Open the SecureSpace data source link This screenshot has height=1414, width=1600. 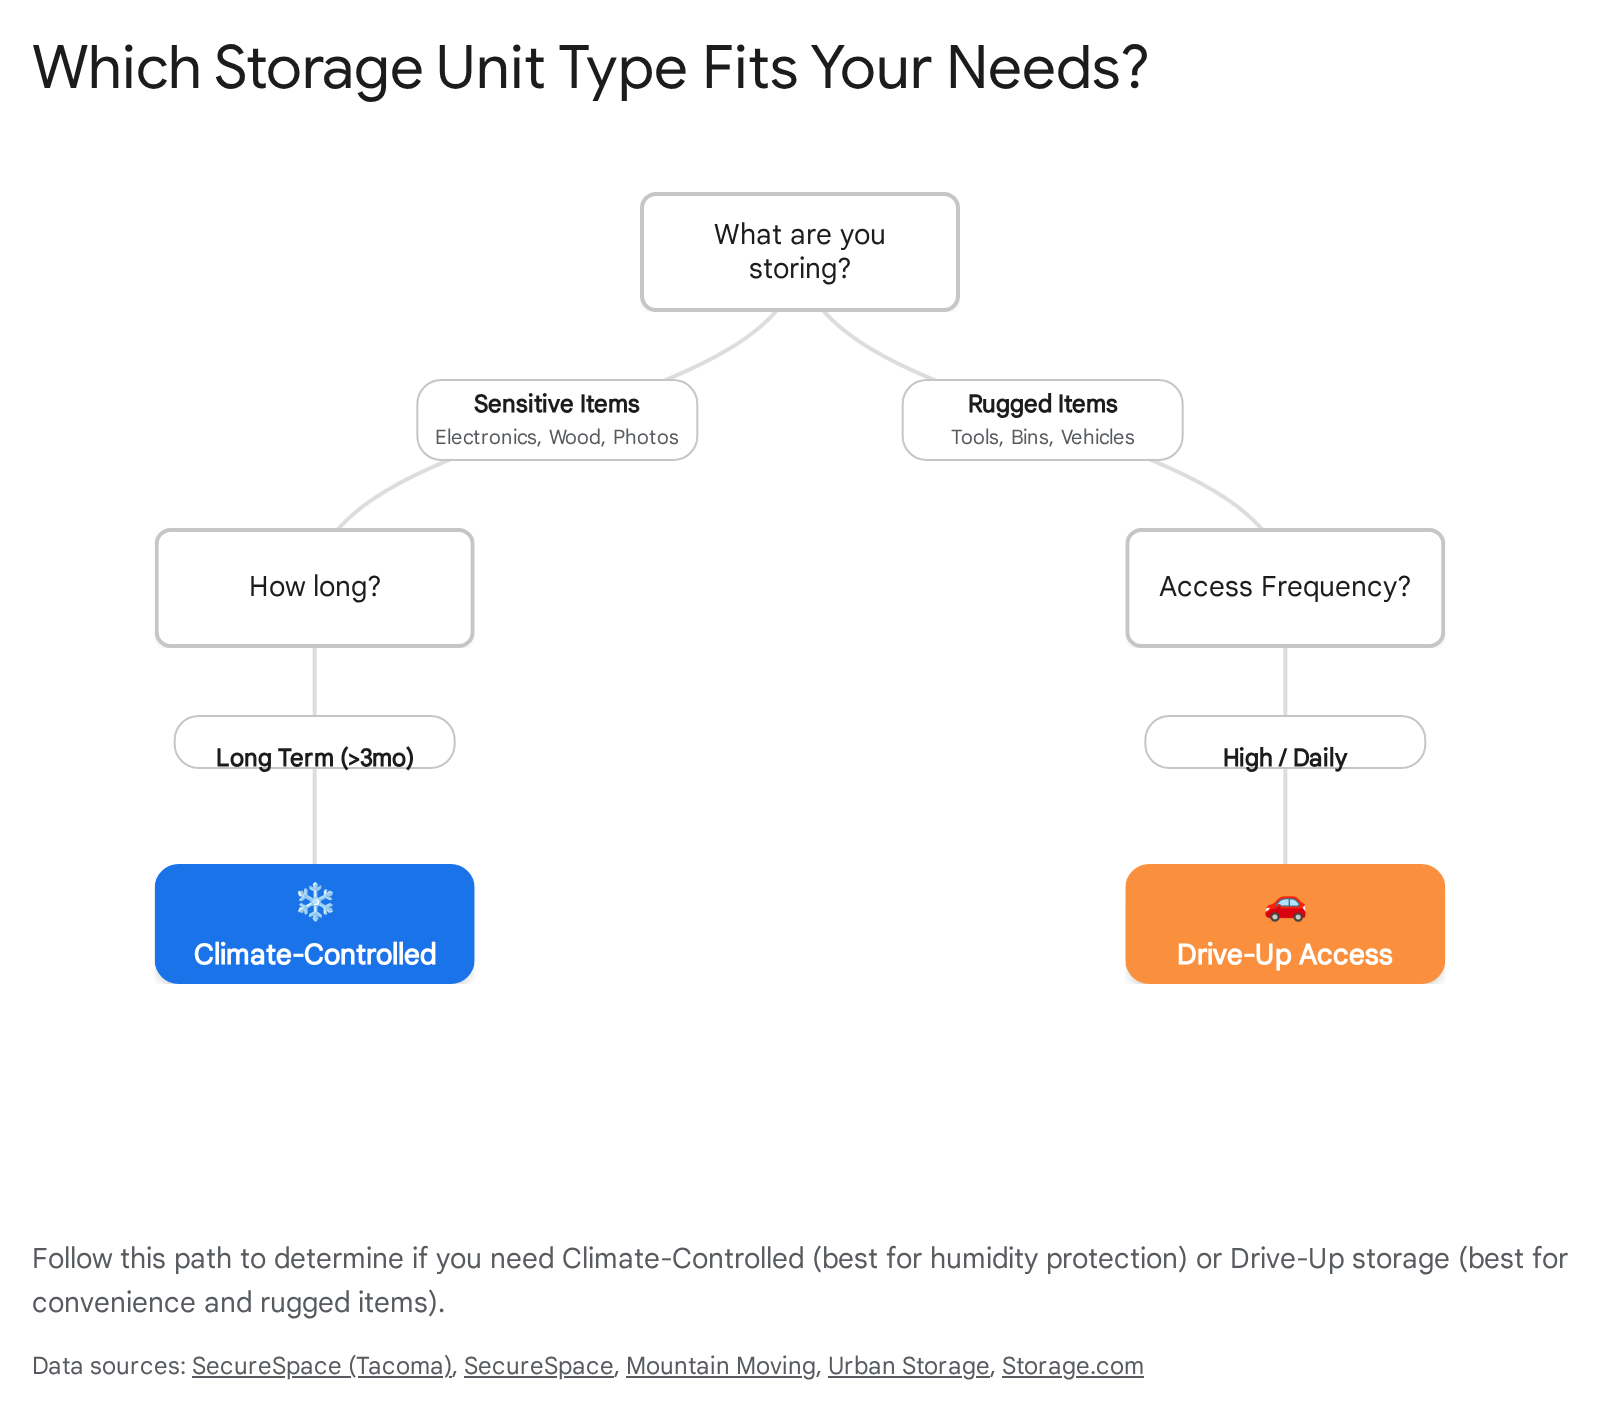538,1366
